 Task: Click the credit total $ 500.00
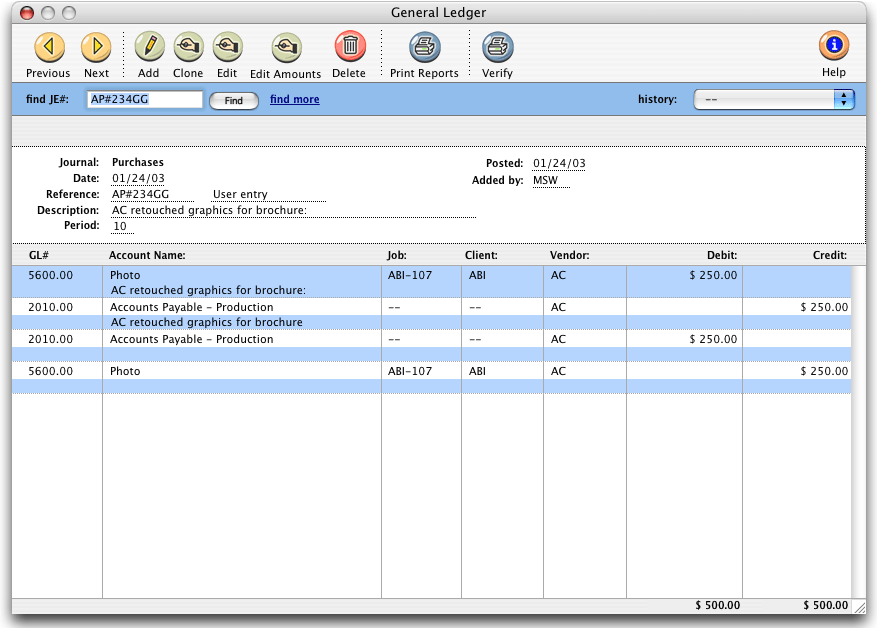[826, 605]
